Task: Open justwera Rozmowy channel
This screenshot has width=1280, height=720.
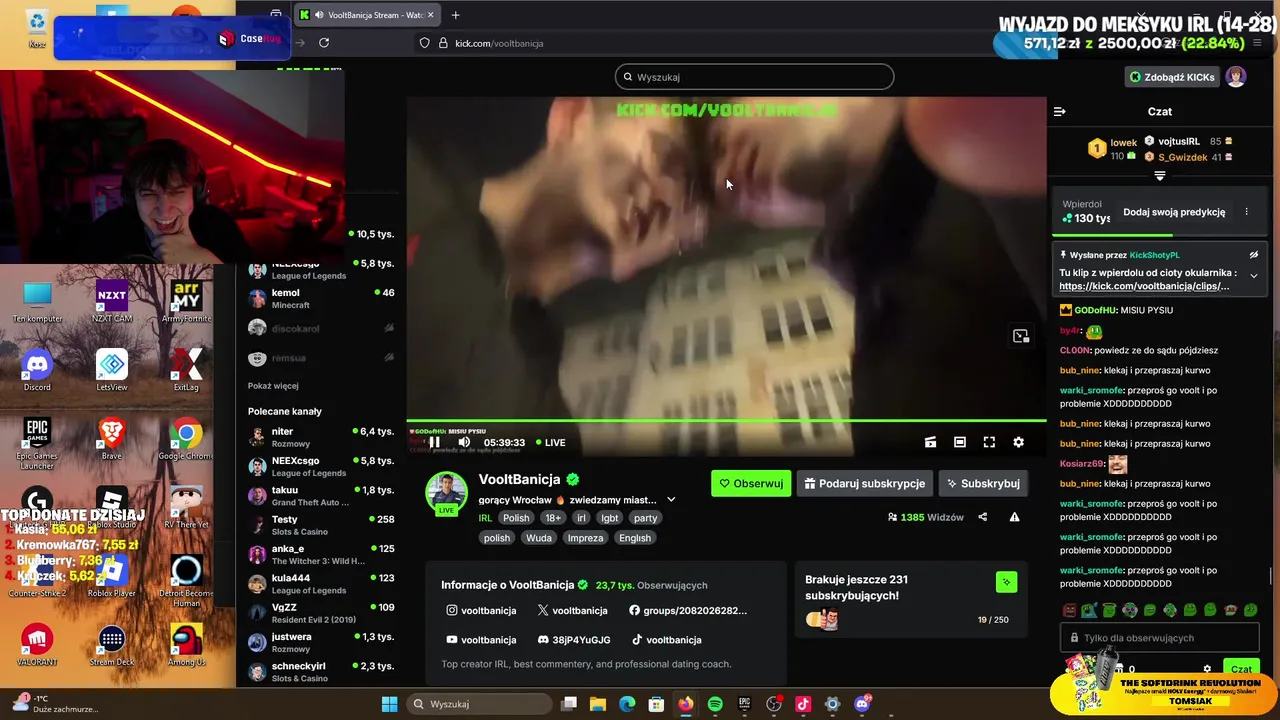Action: point(321,642)
